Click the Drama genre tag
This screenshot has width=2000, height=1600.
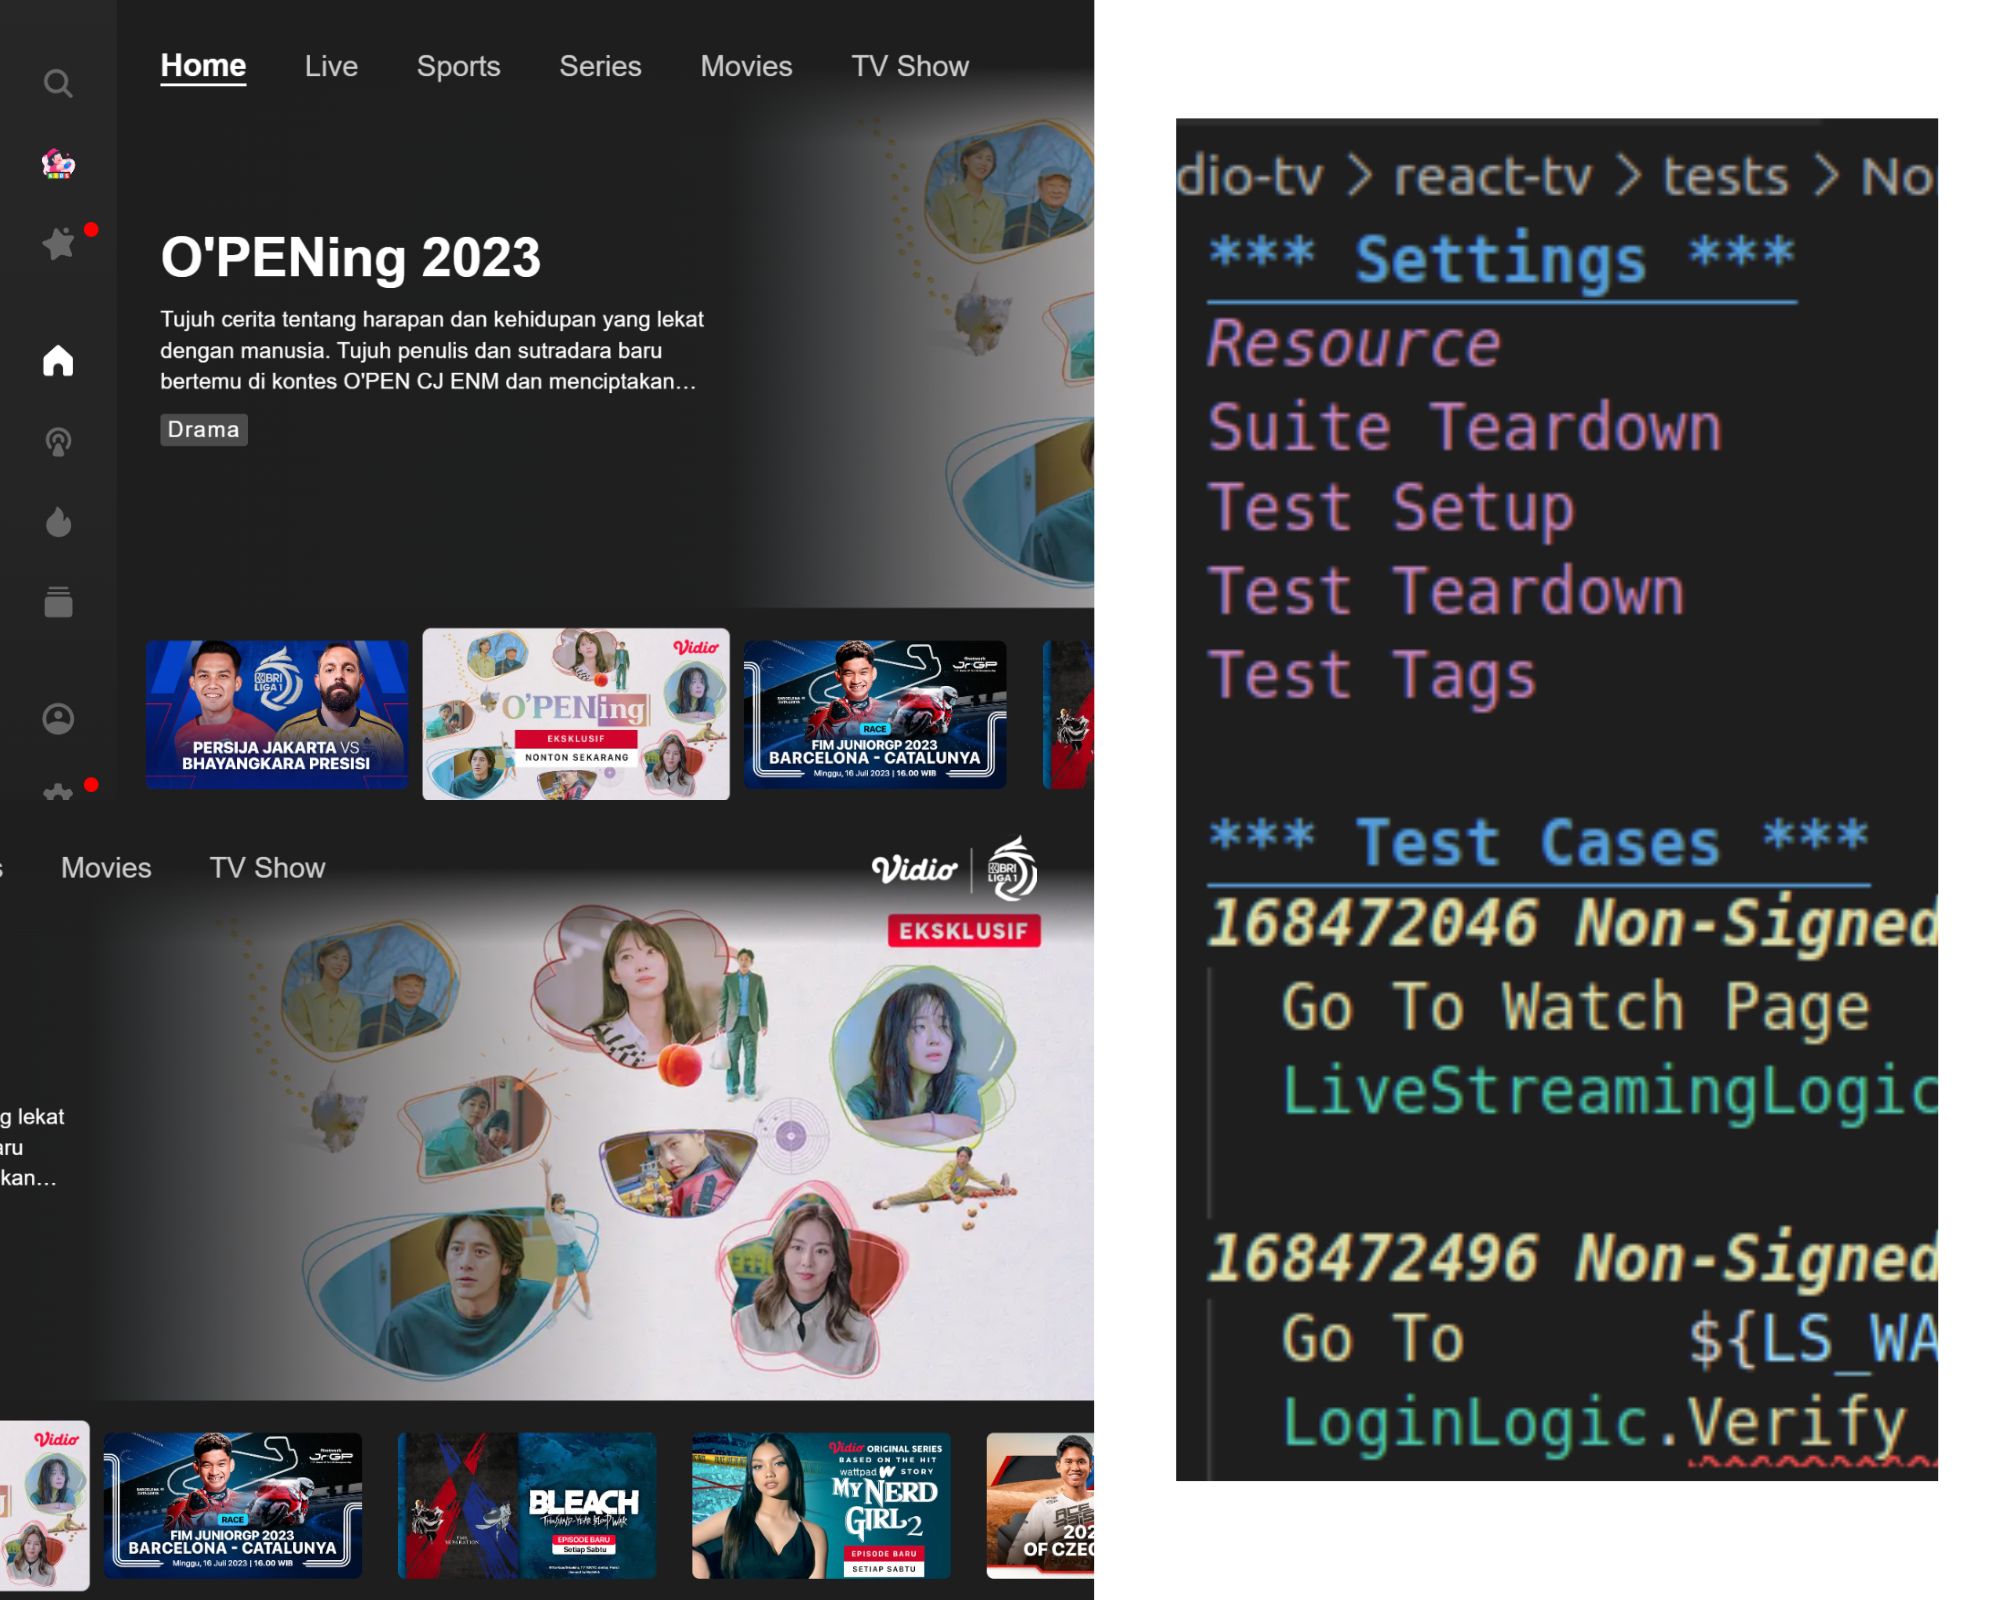pos(203,430)
